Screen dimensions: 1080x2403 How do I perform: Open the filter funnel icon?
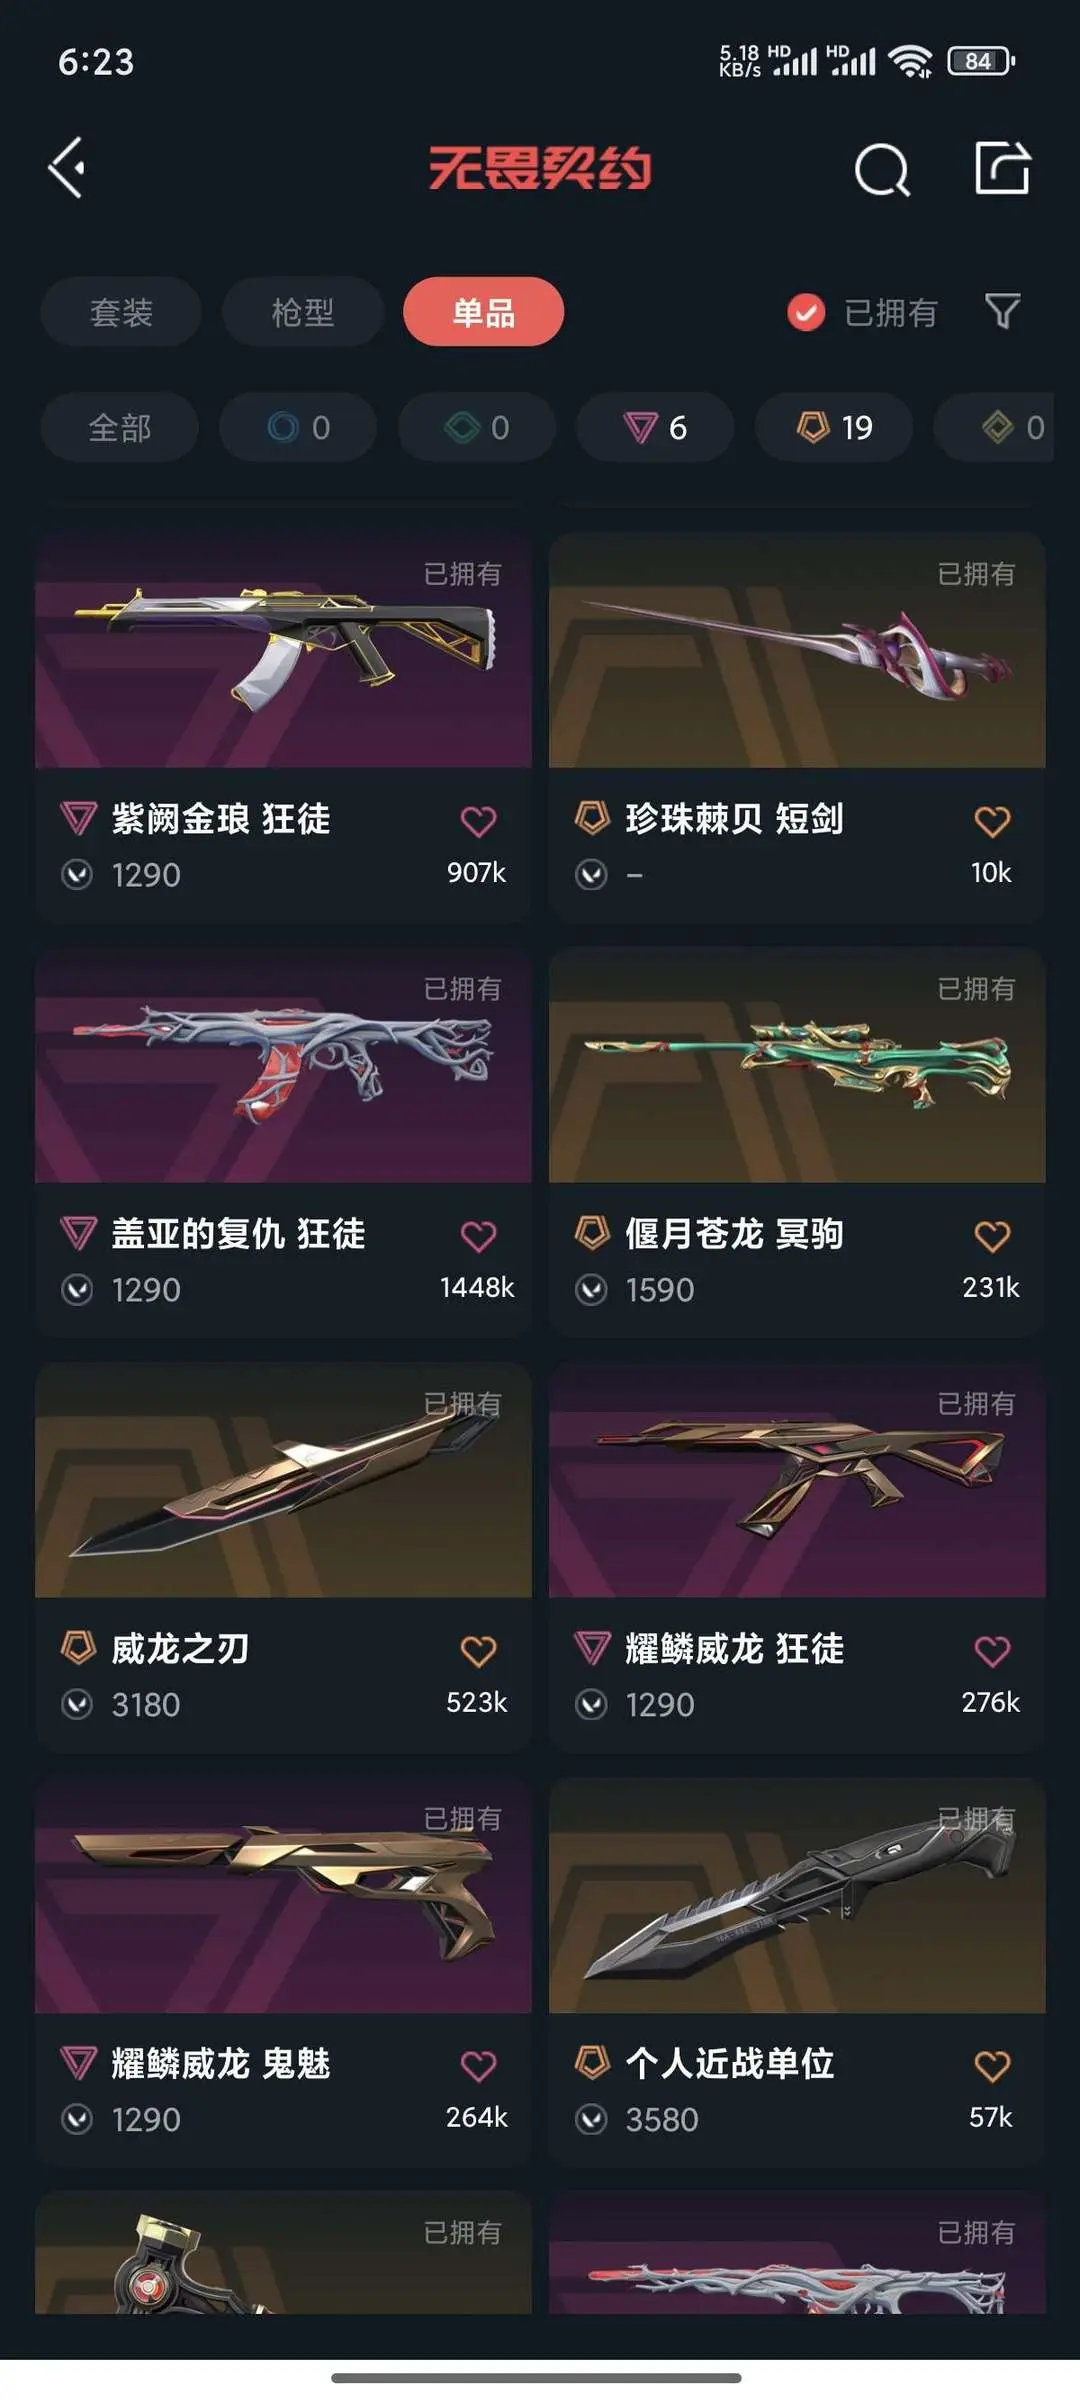coord(1002,311)
